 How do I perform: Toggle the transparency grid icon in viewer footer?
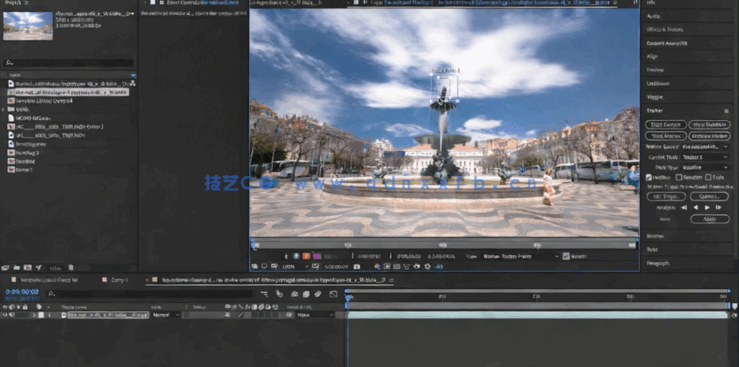tap(396, 267)
